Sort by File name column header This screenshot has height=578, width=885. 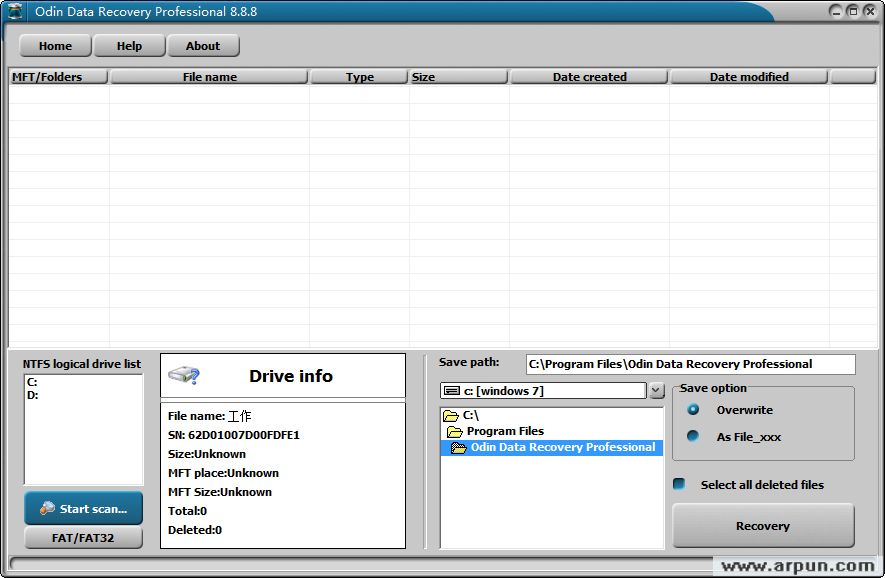point(209,77)
